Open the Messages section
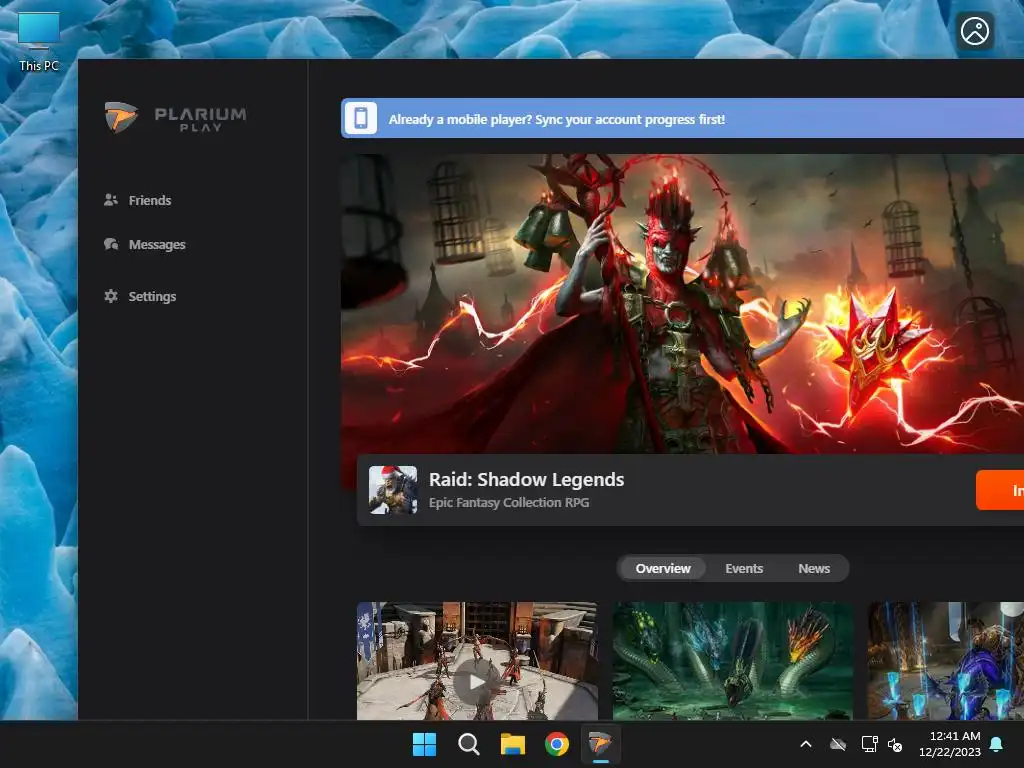 144,244
